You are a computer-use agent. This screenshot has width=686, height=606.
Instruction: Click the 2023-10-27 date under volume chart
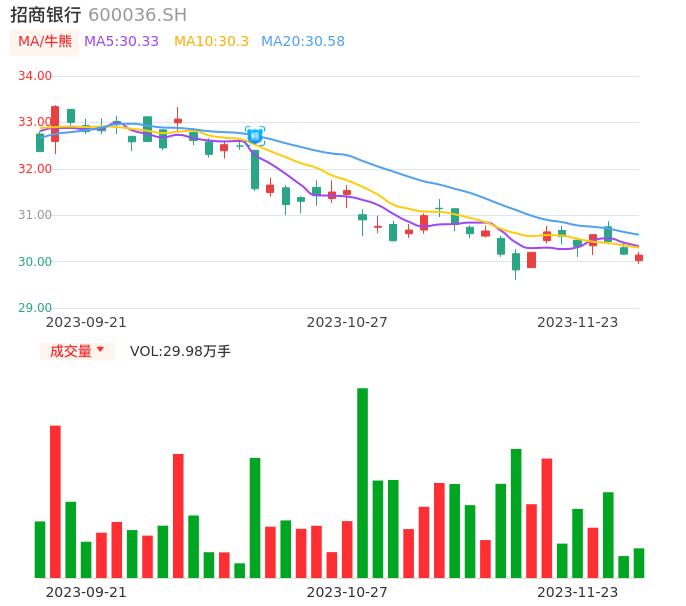[x=347, y=593]
